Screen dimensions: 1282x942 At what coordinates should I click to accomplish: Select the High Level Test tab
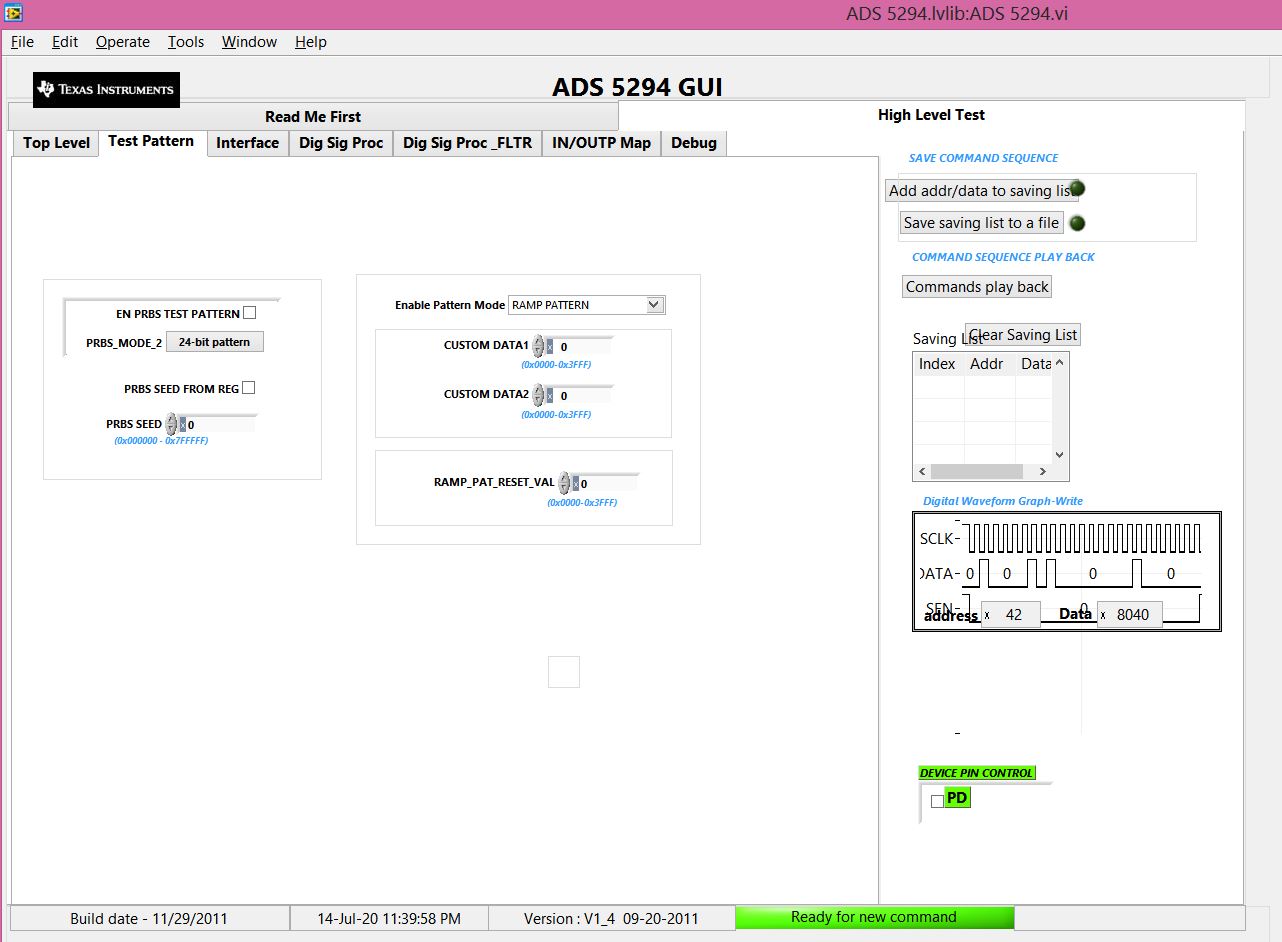click(931, 115)
